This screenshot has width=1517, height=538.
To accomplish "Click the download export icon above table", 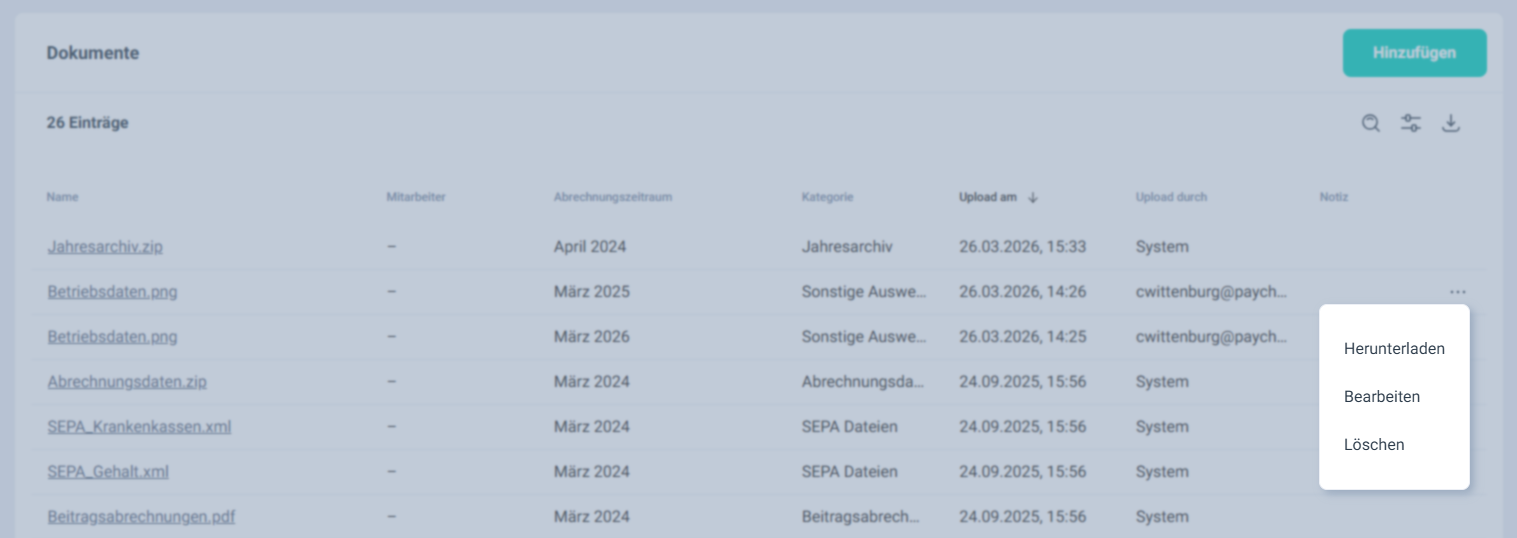I will (1451, 123).
